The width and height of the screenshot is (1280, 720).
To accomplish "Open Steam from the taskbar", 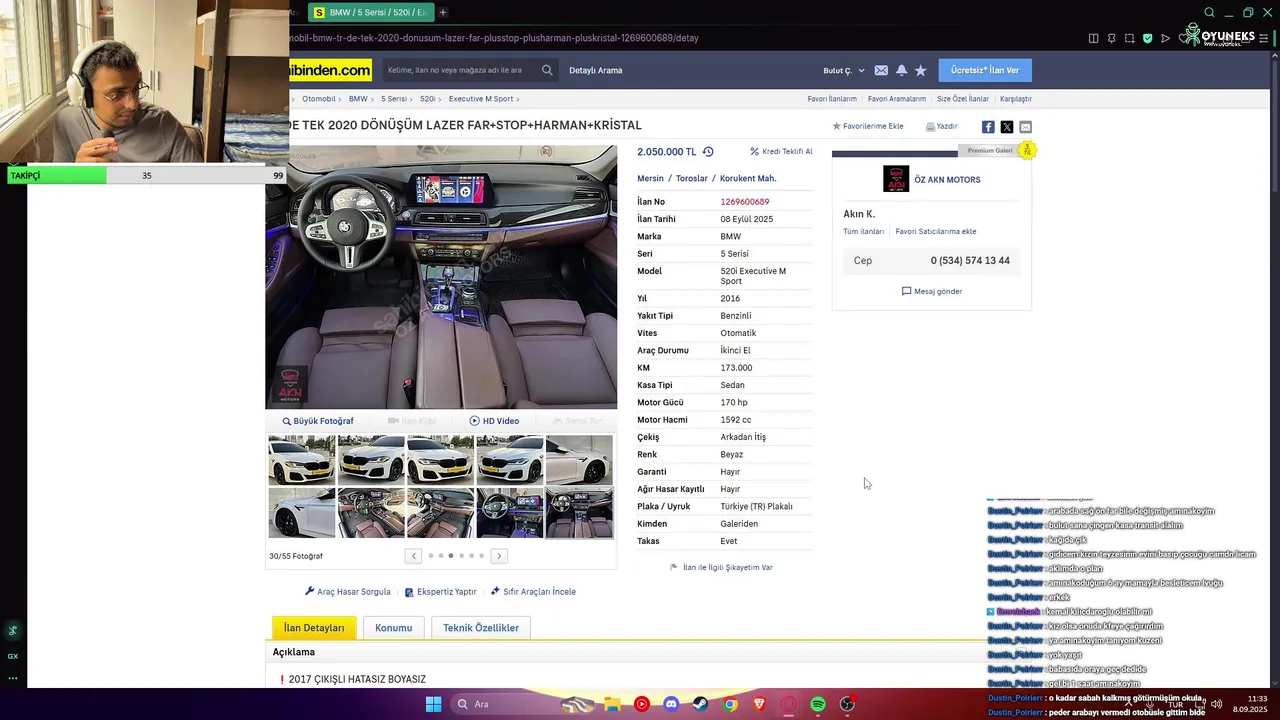I will coord(700,704).
